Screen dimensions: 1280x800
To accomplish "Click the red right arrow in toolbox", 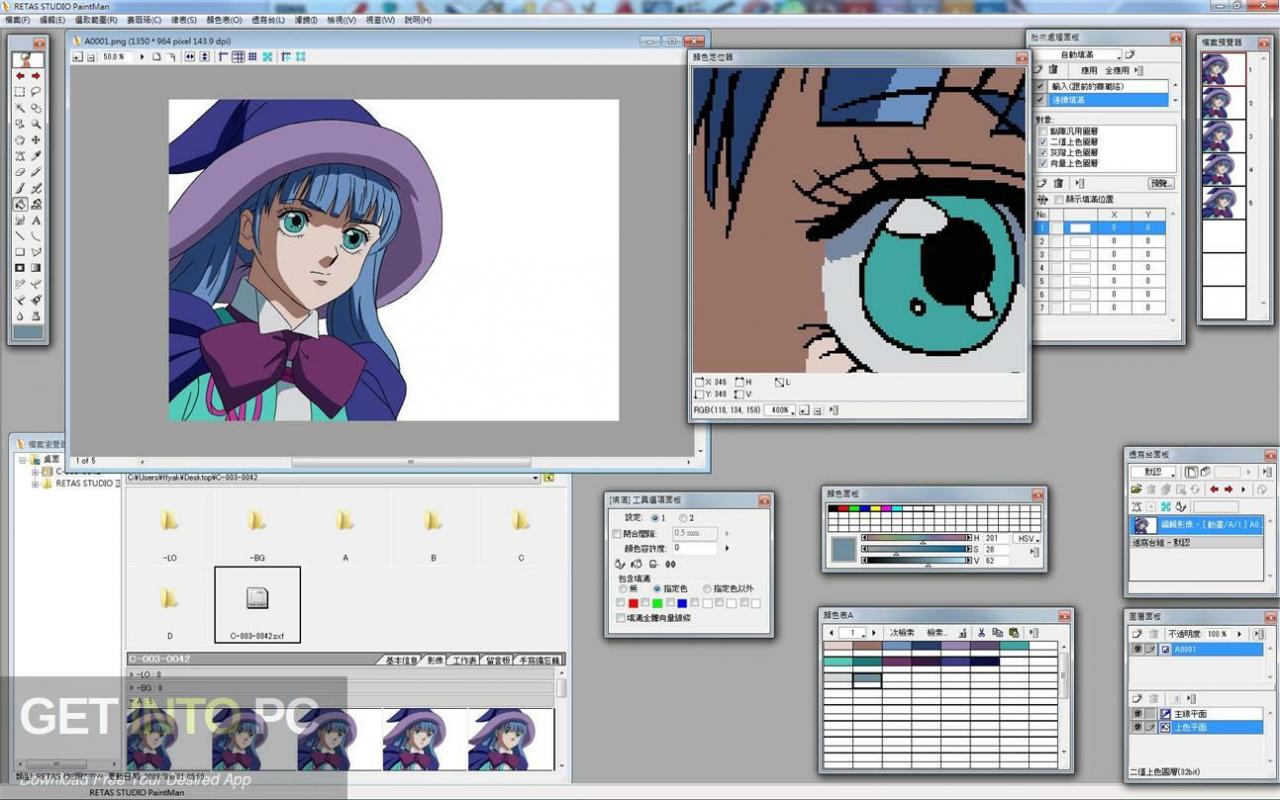I will pyautogui.click(x=36, y=76).
